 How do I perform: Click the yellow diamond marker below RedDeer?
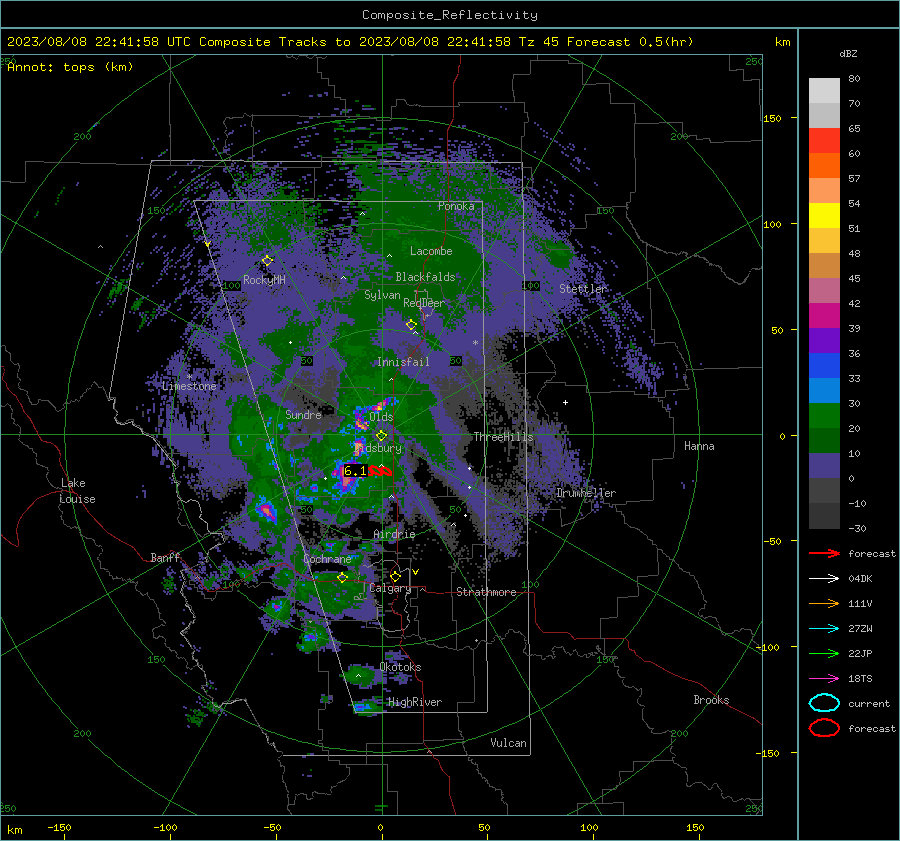(411, 325)
